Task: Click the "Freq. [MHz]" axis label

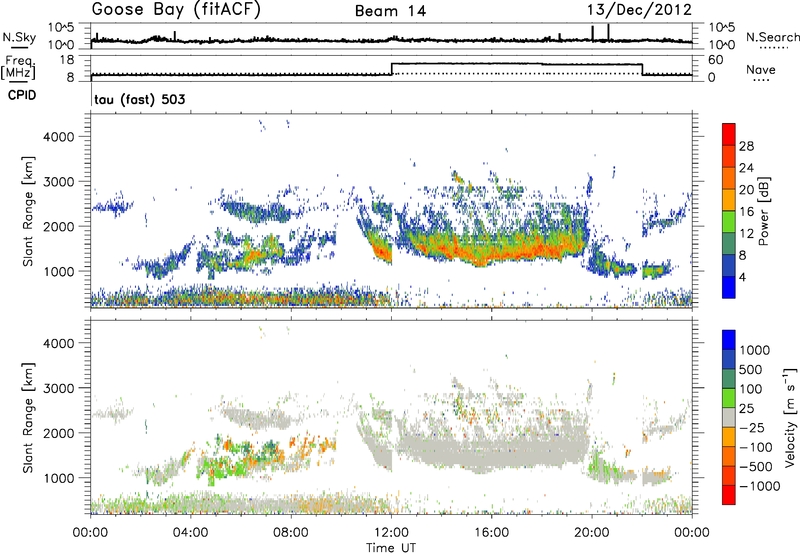Action: tap(18, 67)
